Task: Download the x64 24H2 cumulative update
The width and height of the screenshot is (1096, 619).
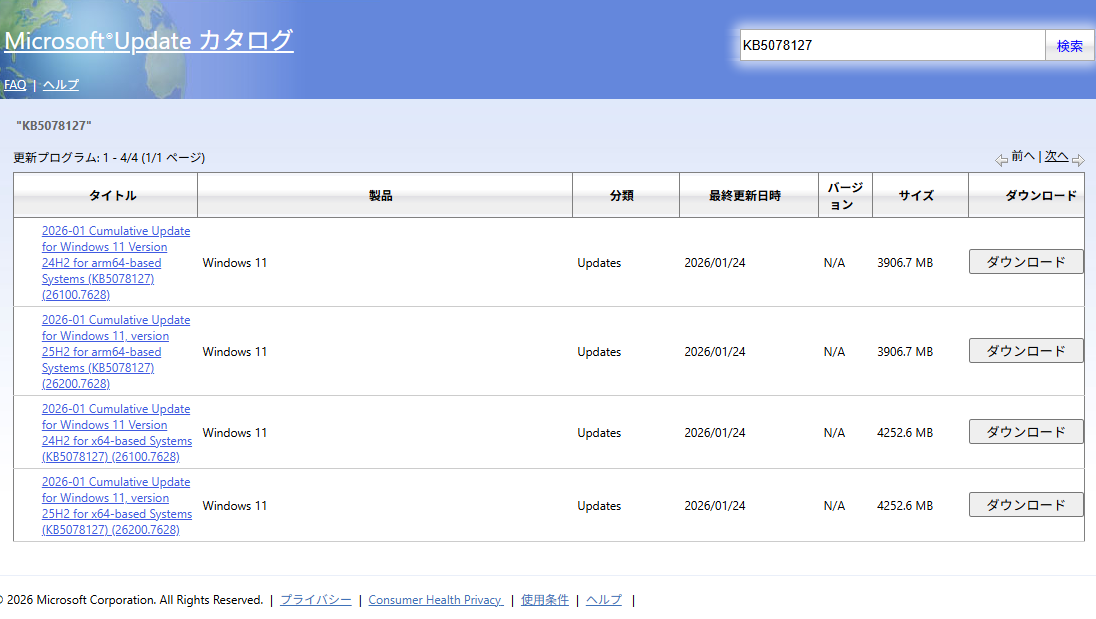Action: pyautogui.click(x=1025, y=431)
